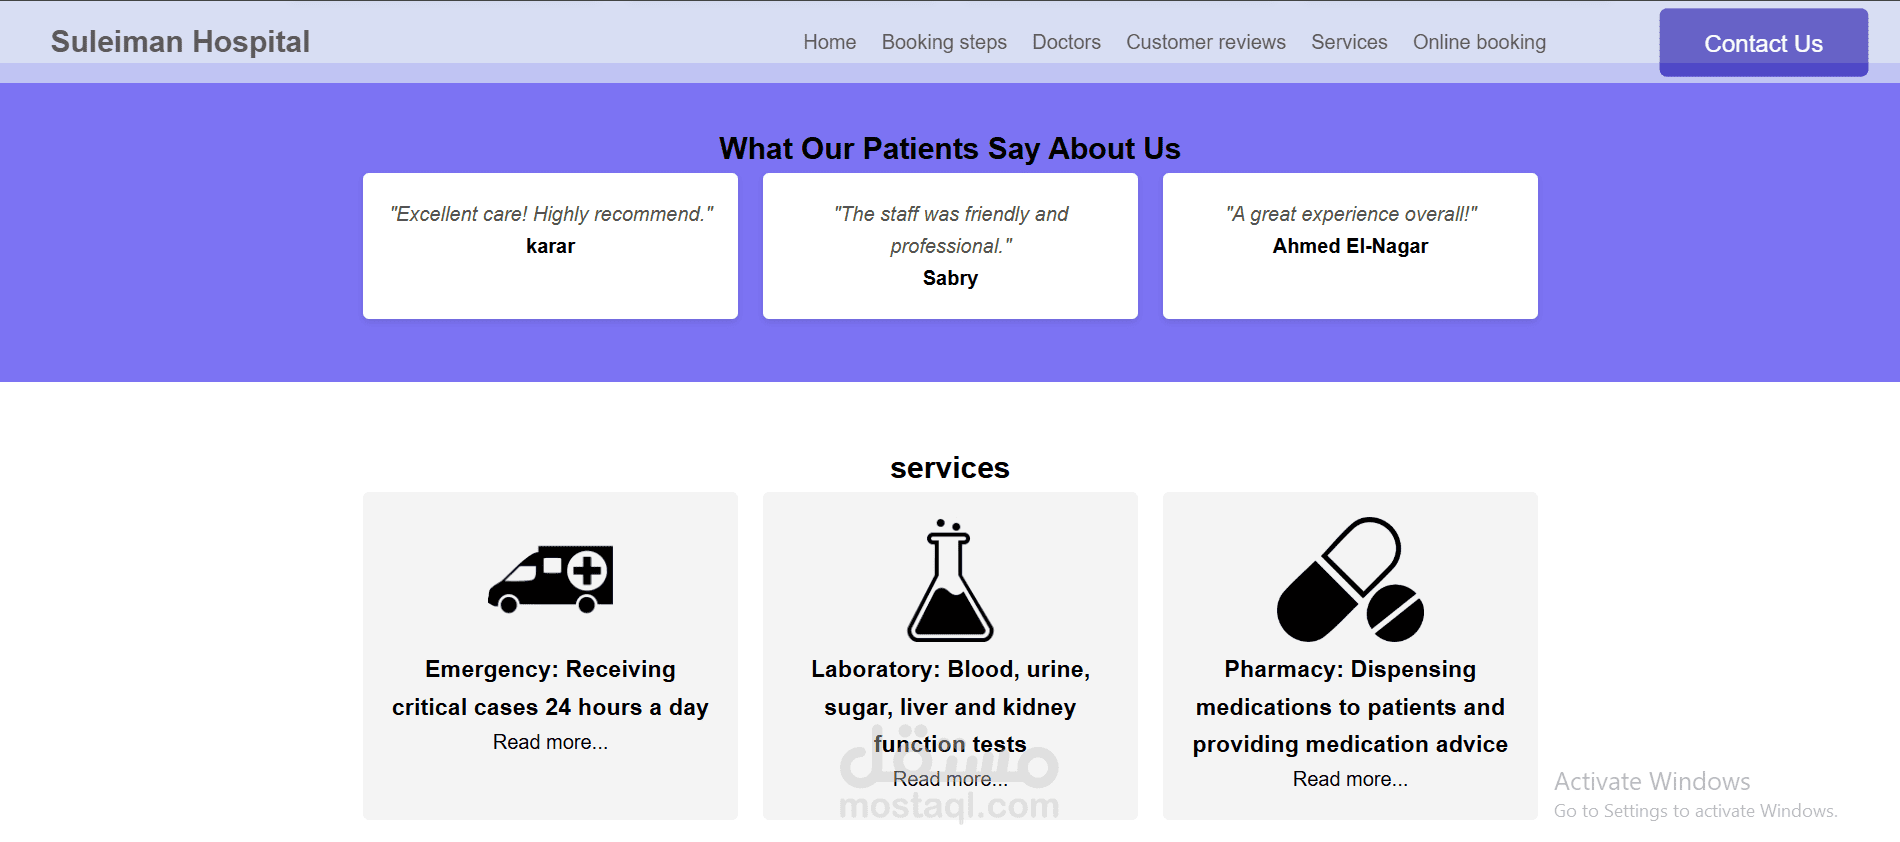Select Customer reviews in the navigation

tap(1206, 42)
